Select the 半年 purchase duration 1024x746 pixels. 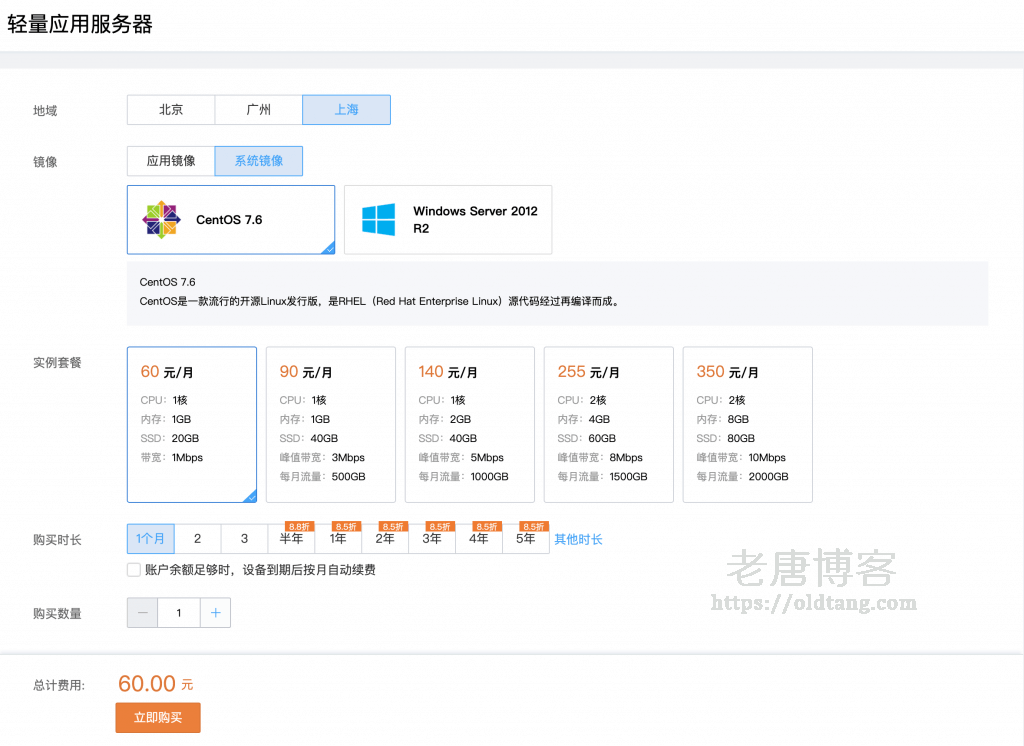[291, 538]
